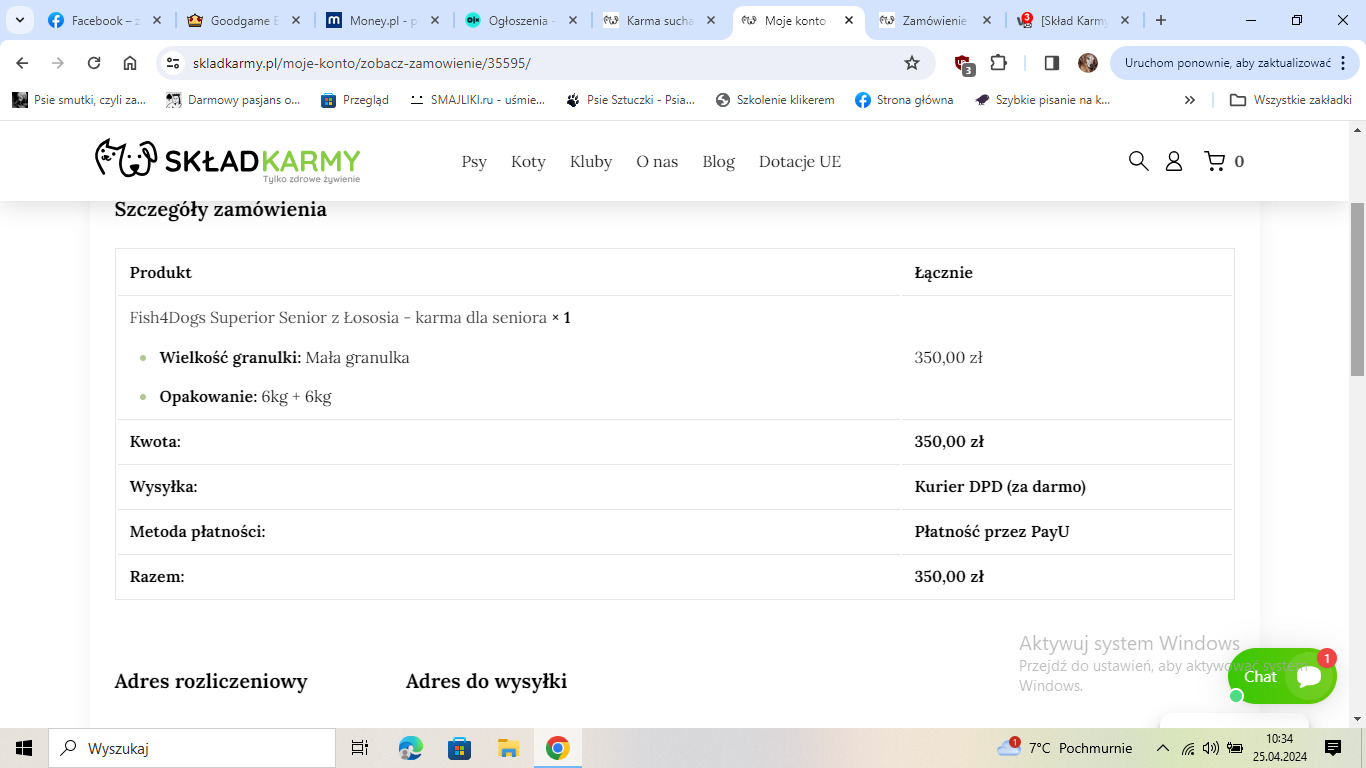Screen dimensions: 1366x768
Task: Click the Skład Karmy logo
Action: point(227,161)
